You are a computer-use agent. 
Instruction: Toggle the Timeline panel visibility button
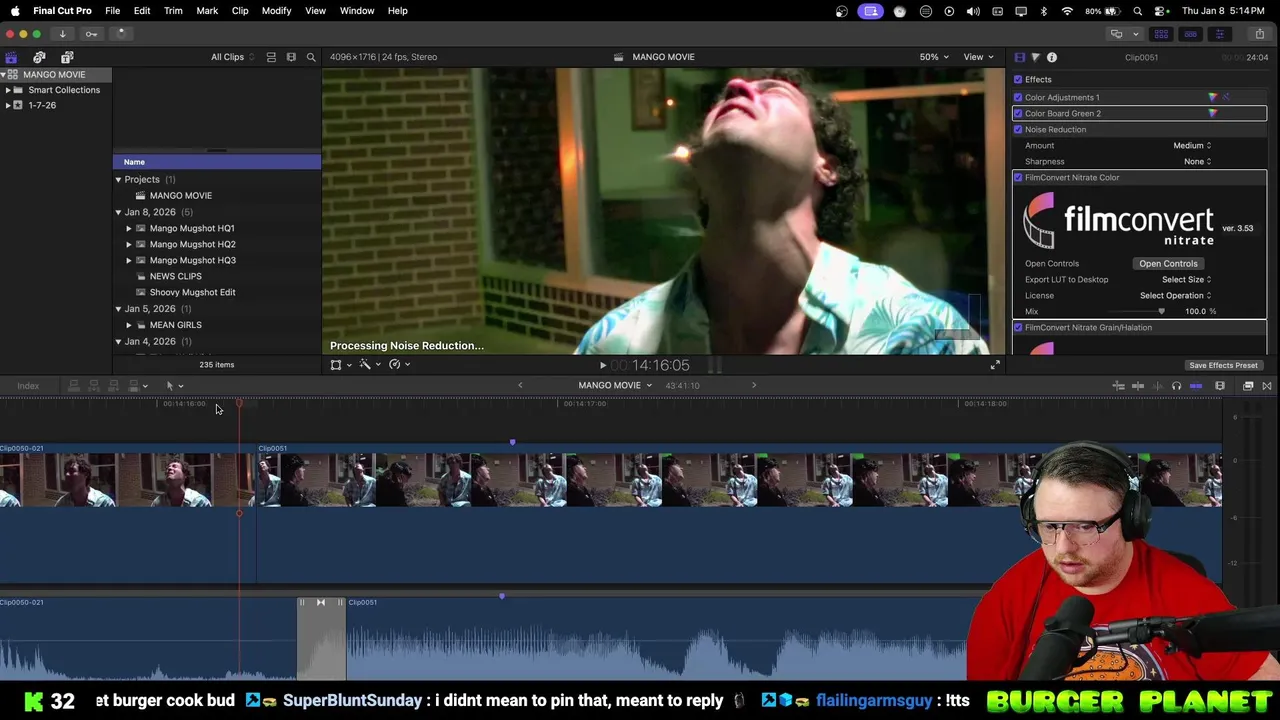1190,34
